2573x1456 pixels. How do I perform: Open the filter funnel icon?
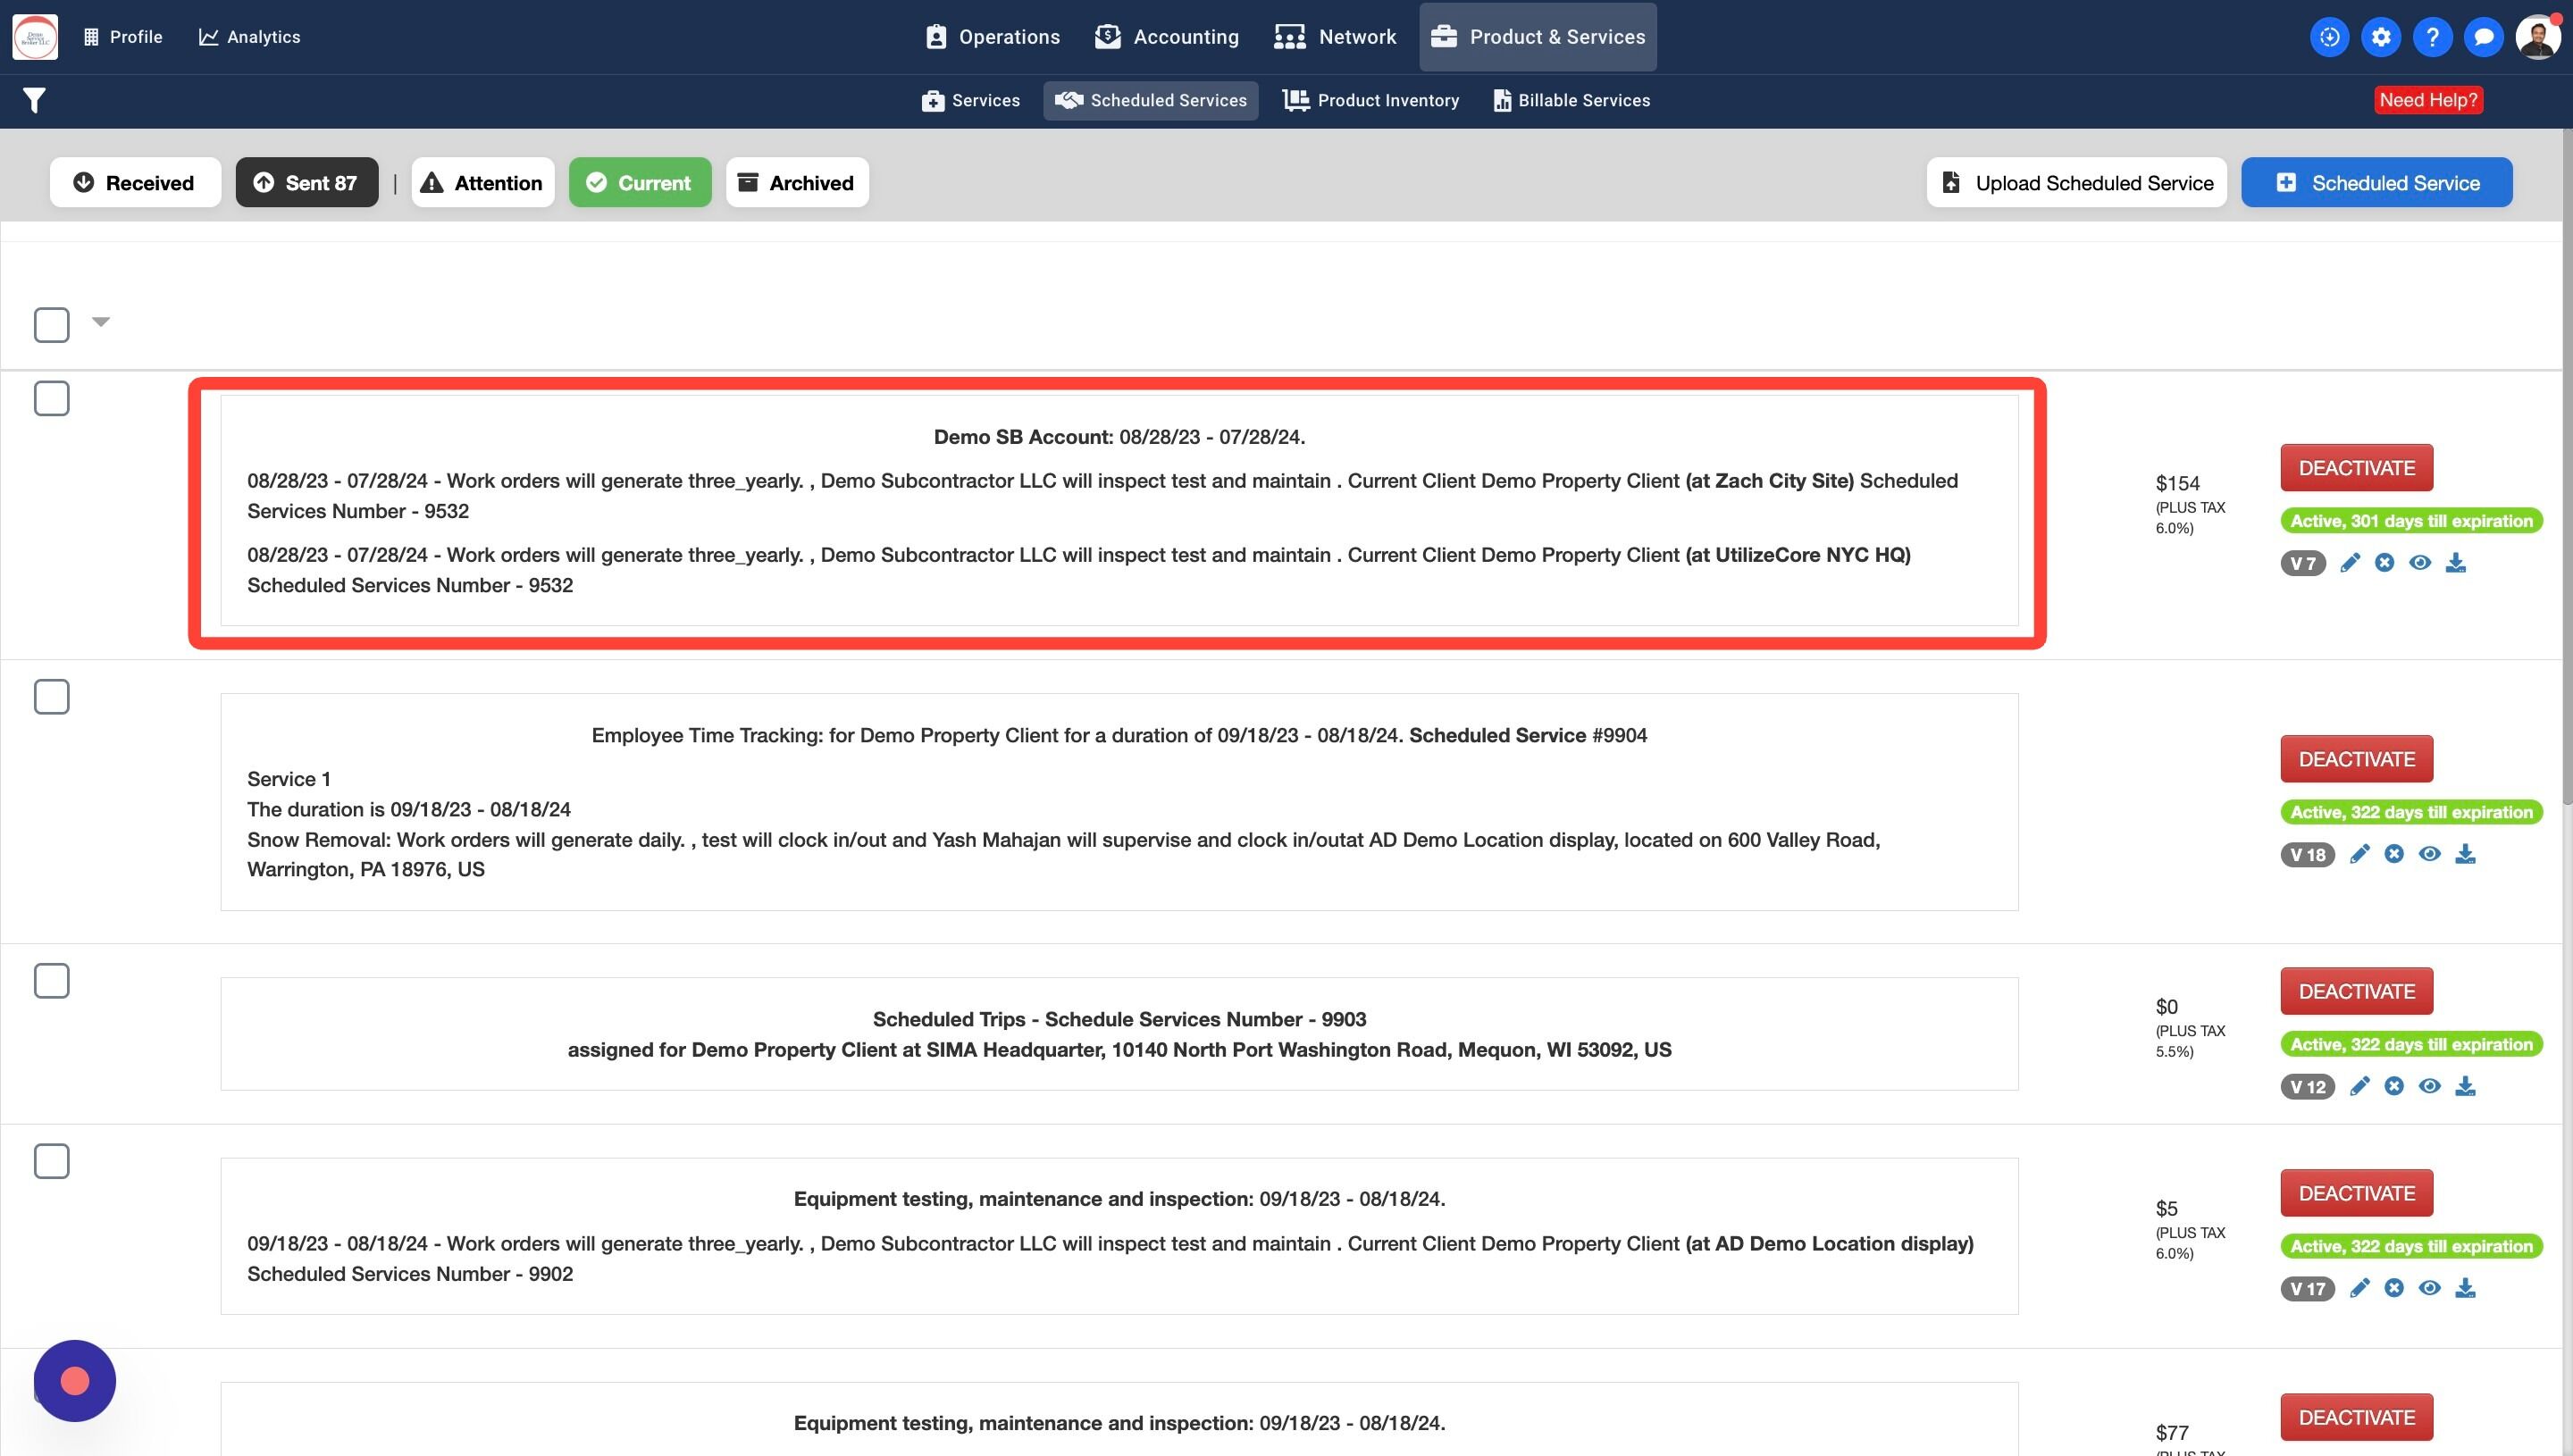coord(34,100)
